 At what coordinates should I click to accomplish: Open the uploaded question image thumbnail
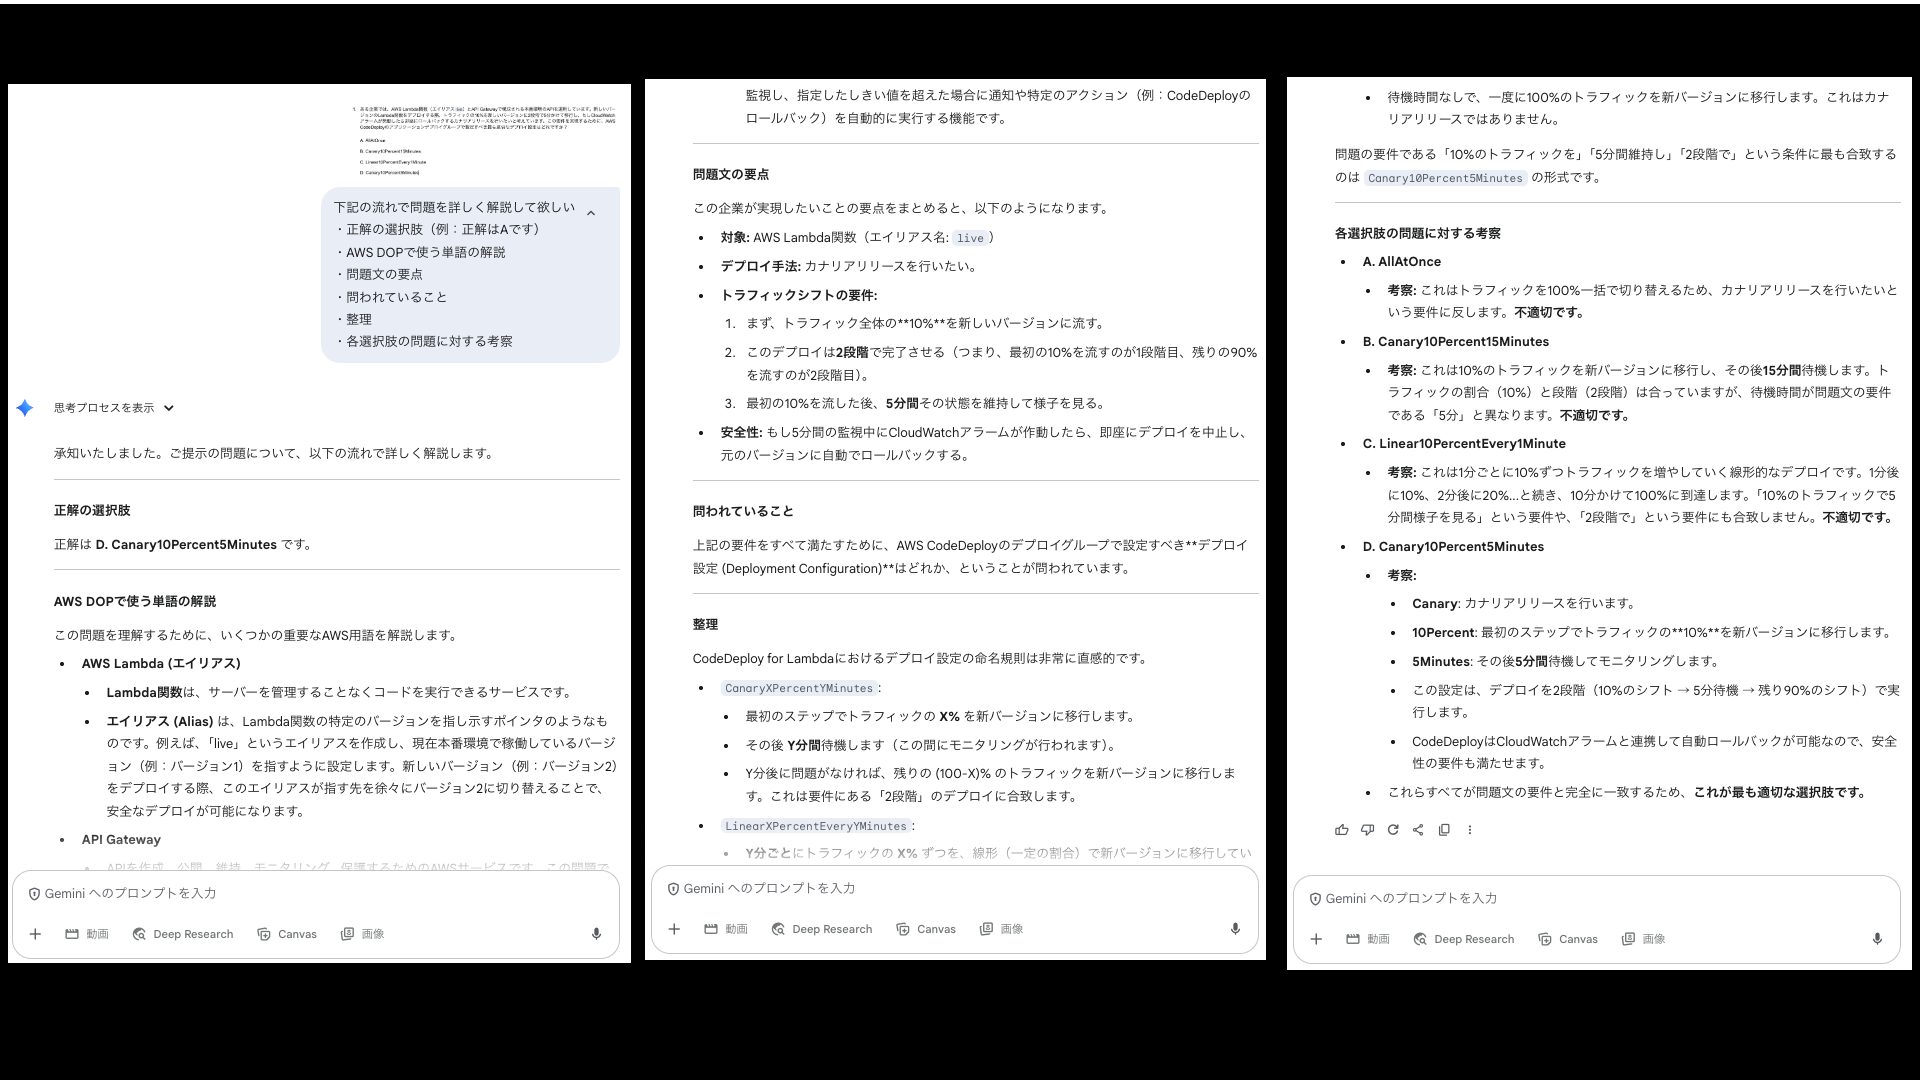coord(487,140)
